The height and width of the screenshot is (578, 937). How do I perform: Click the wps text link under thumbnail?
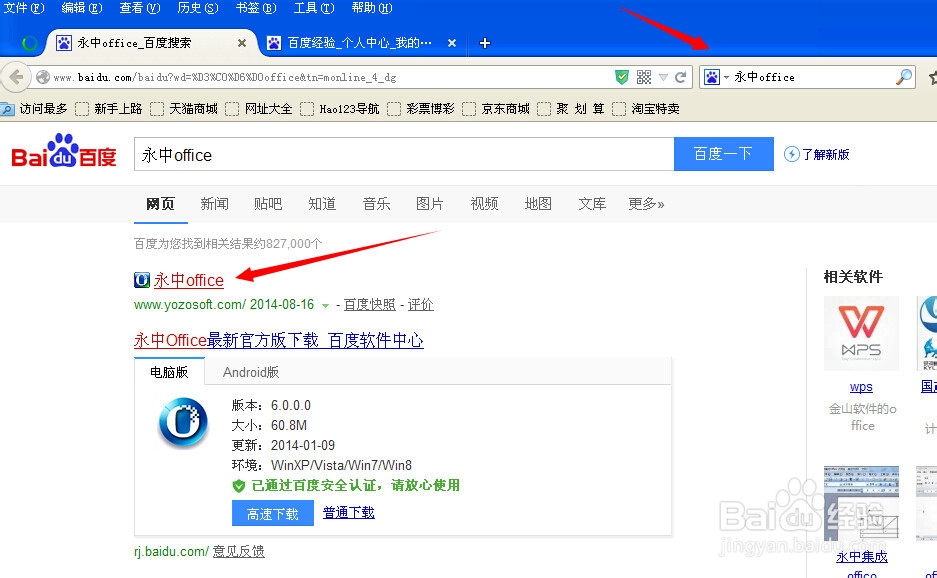point(861,387)
